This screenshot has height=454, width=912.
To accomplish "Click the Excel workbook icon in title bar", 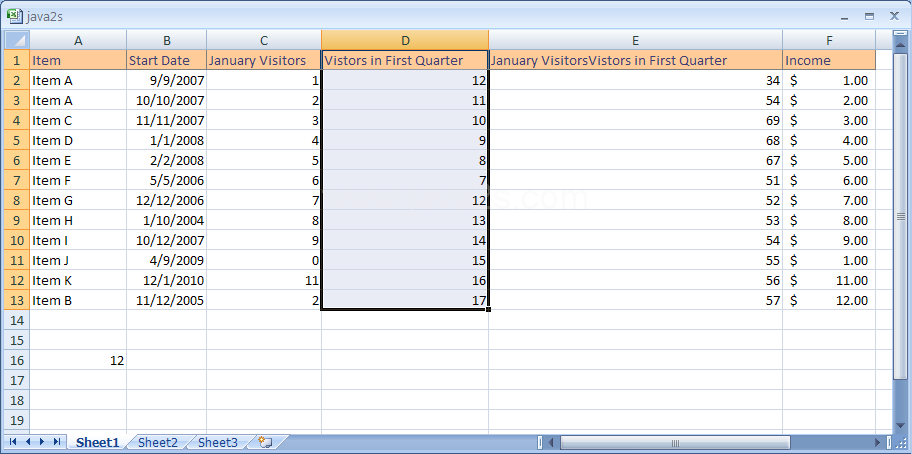I will pos(14,16).
